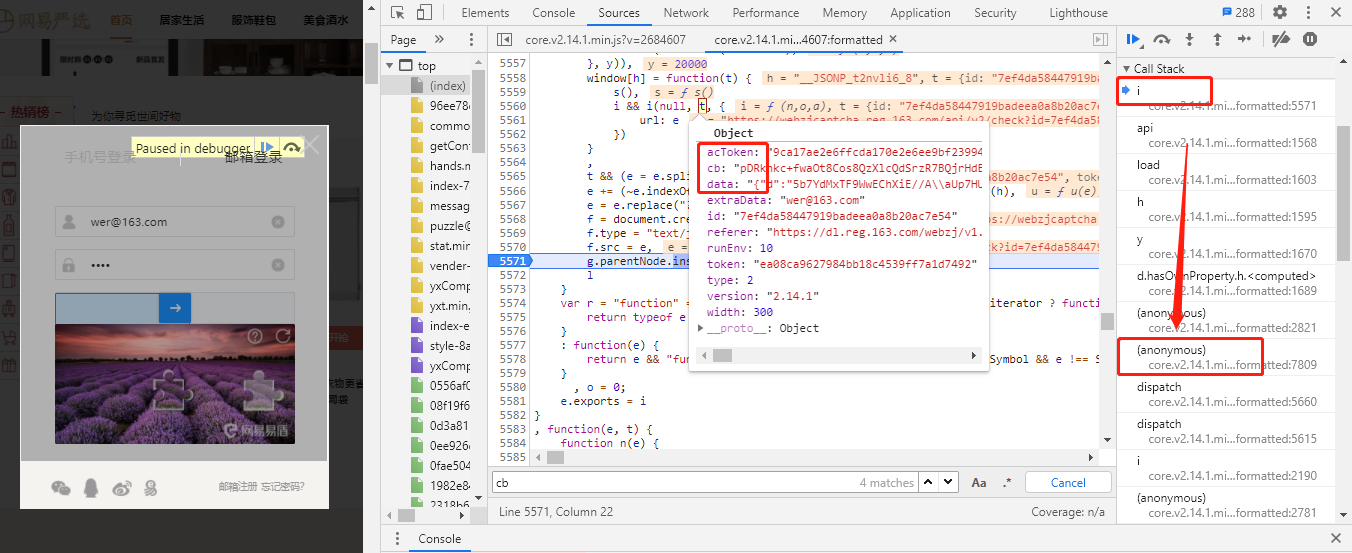Viewport: 1352px width, 553px height.
Task: Open the Network tab
Action: click(x=686, y=13)
